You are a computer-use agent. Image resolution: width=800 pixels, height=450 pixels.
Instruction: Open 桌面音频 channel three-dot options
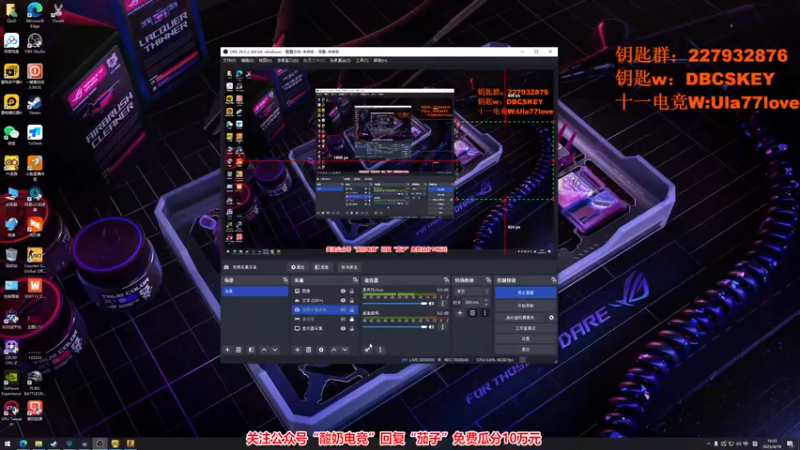coord(442,327)
